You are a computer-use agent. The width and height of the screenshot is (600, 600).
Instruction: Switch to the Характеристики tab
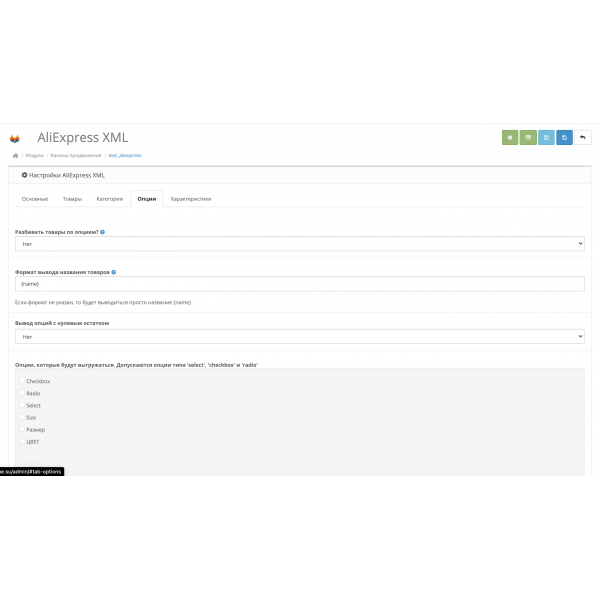point(191,199)
